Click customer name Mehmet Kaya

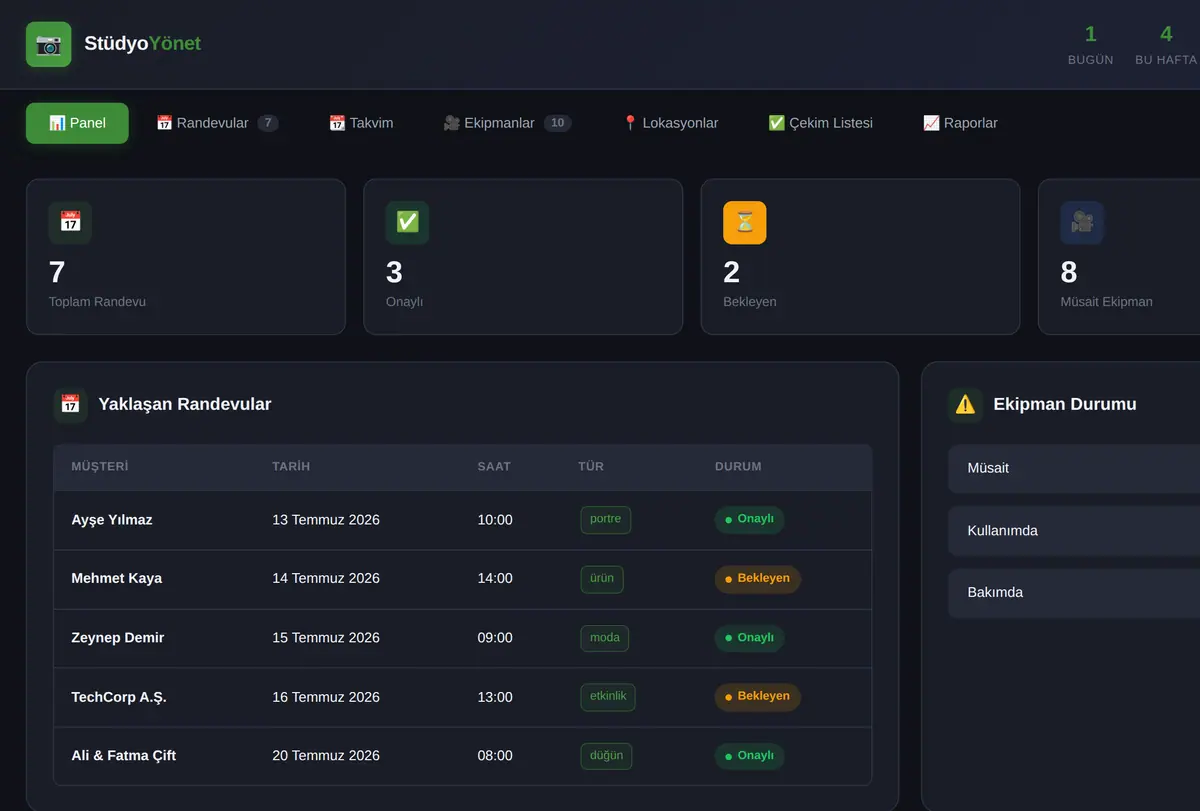coord(116,578)
